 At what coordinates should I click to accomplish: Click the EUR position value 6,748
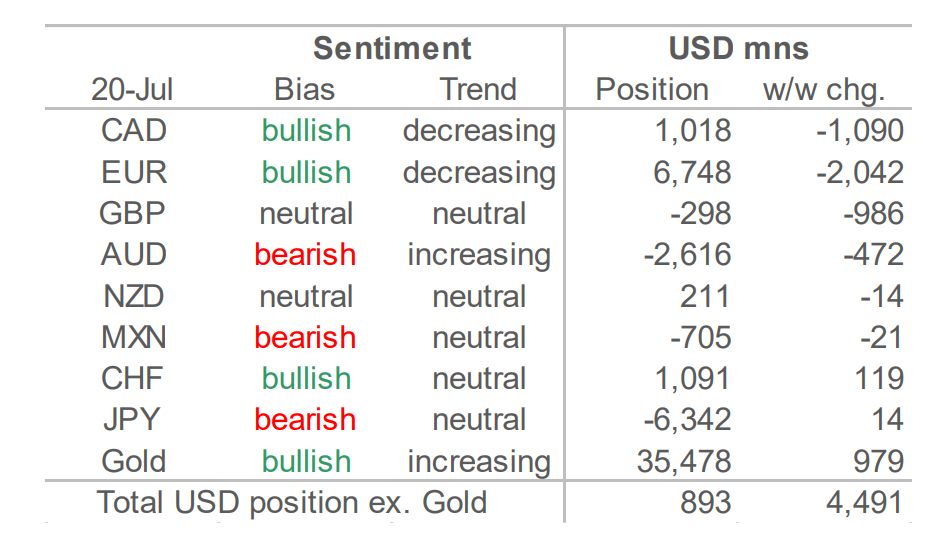click(692, 173)
